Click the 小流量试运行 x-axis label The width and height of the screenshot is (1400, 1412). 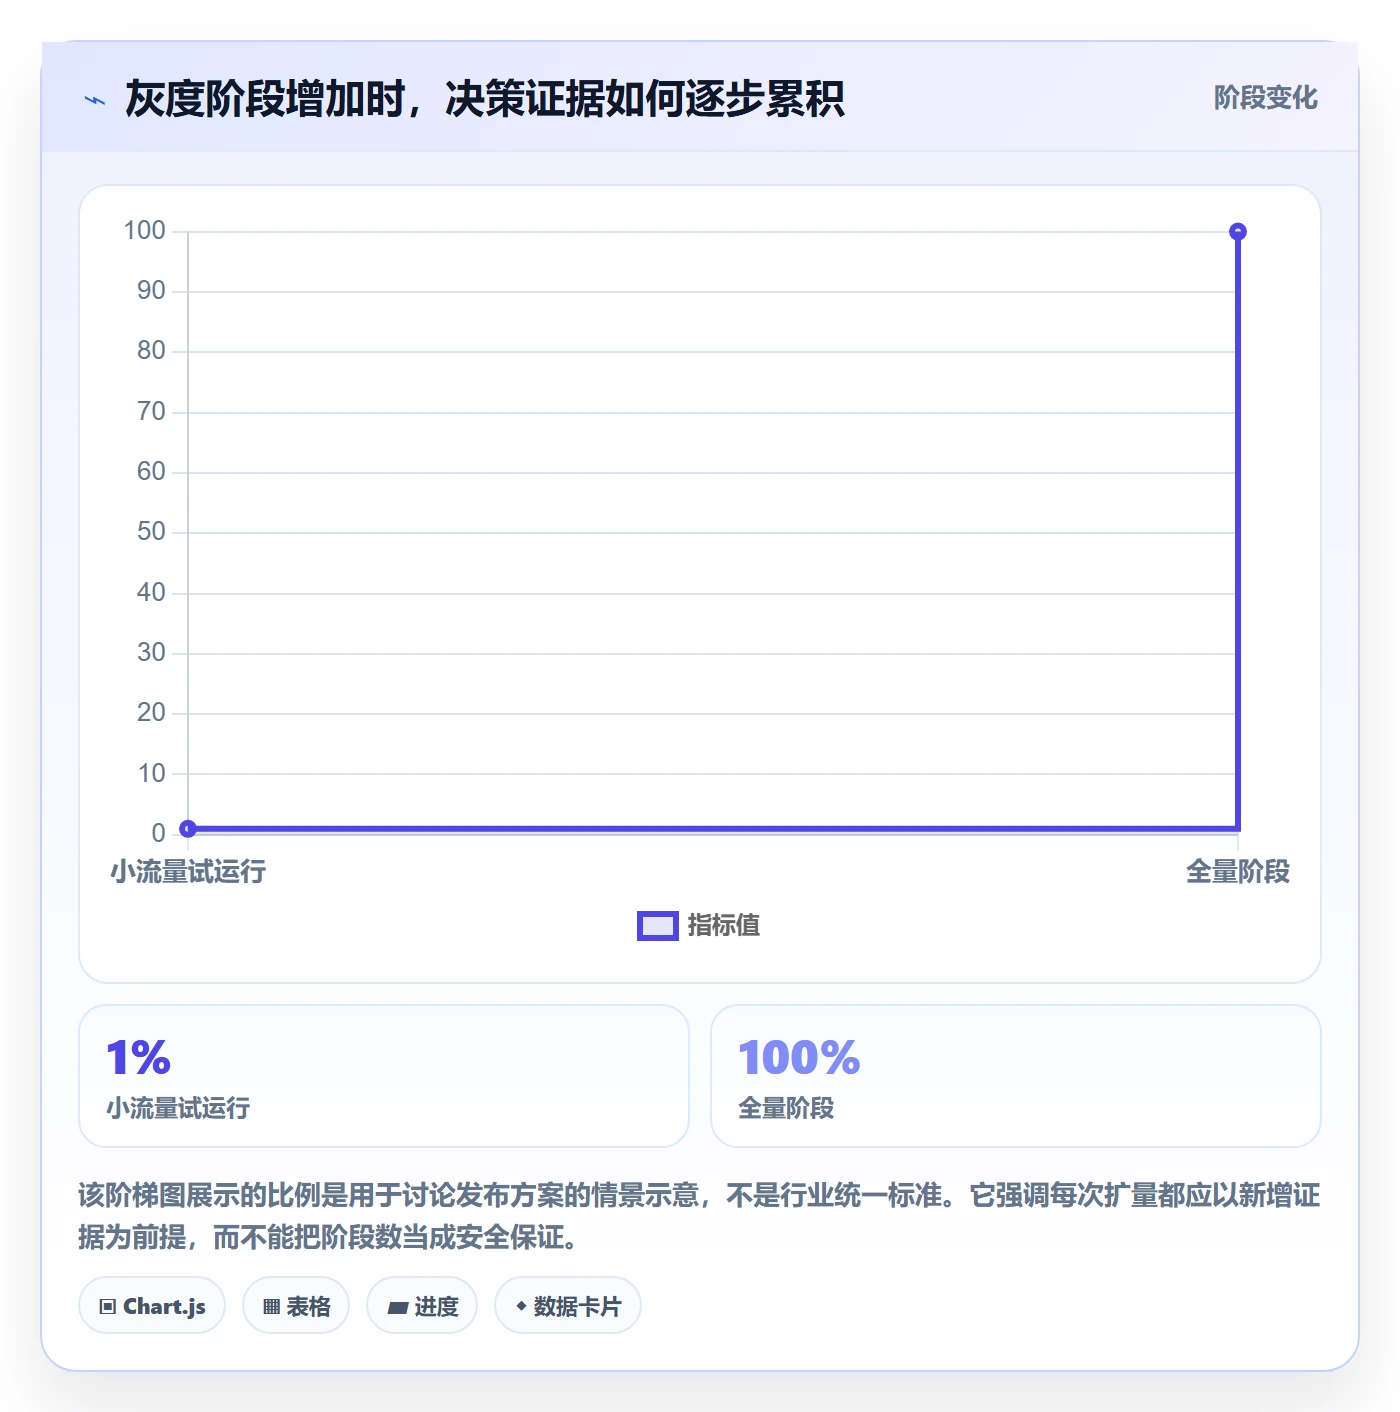click(188, 872)
